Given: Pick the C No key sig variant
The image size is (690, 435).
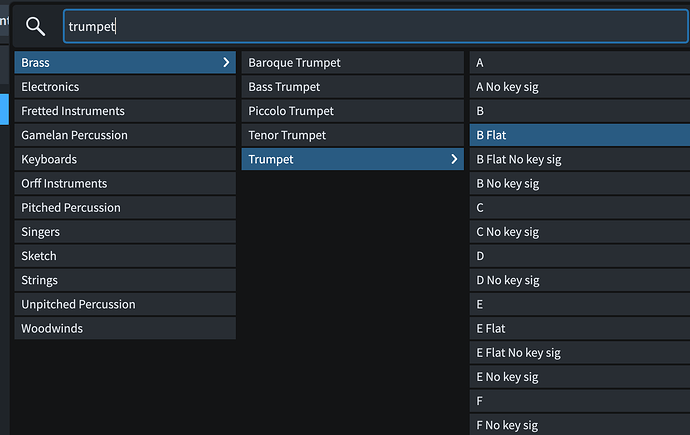Looking at the screenshot, I should (579, 232).
